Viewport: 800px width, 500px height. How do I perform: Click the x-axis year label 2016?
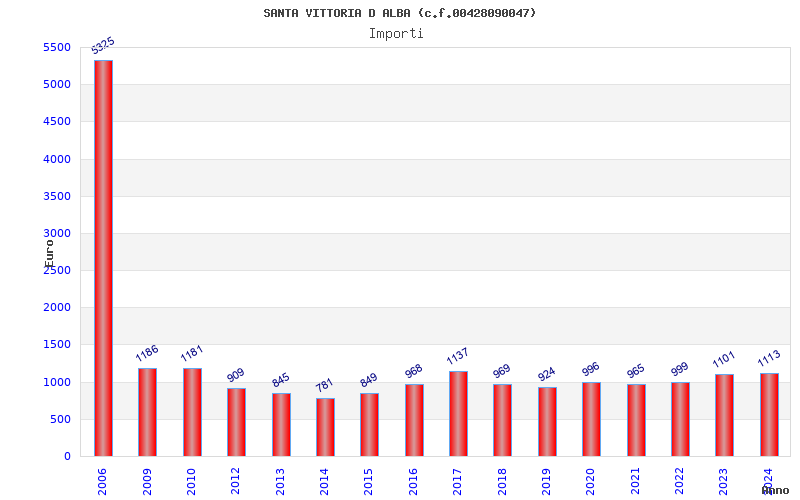(413, 482)
